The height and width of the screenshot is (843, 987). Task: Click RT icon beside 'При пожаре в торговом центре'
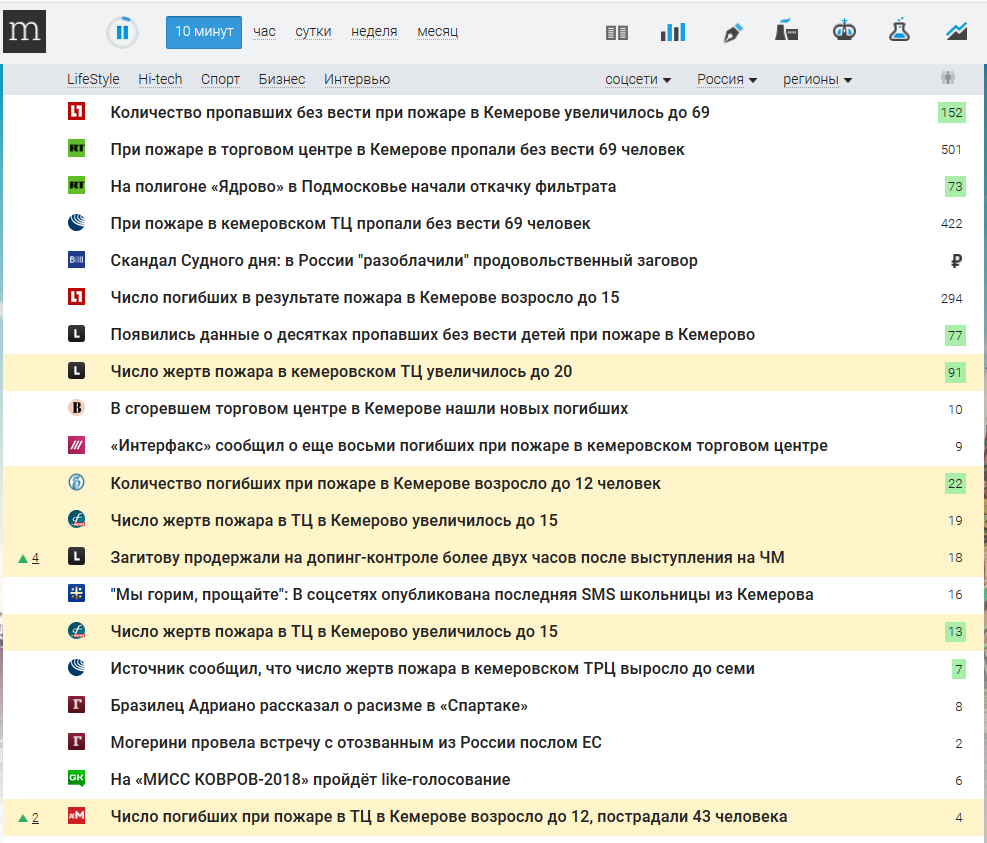pyautogui.click(x=77, y=149)
